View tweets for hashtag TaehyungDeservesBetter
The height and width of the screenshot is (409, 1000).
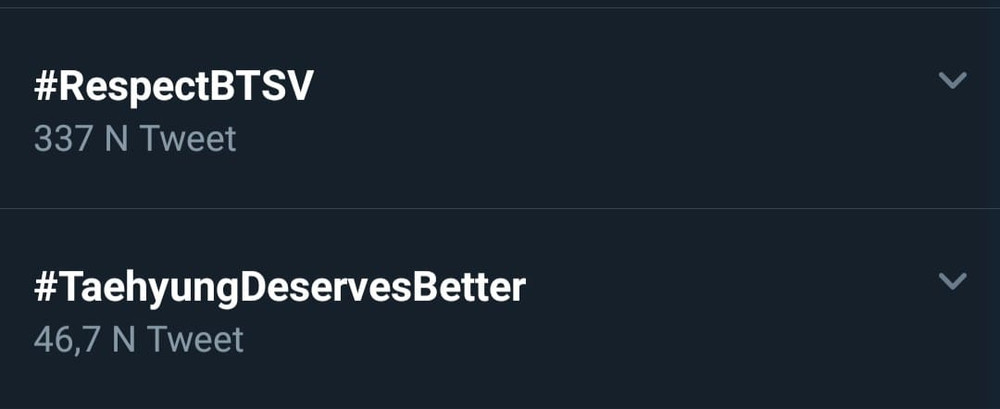pos(279,288)
